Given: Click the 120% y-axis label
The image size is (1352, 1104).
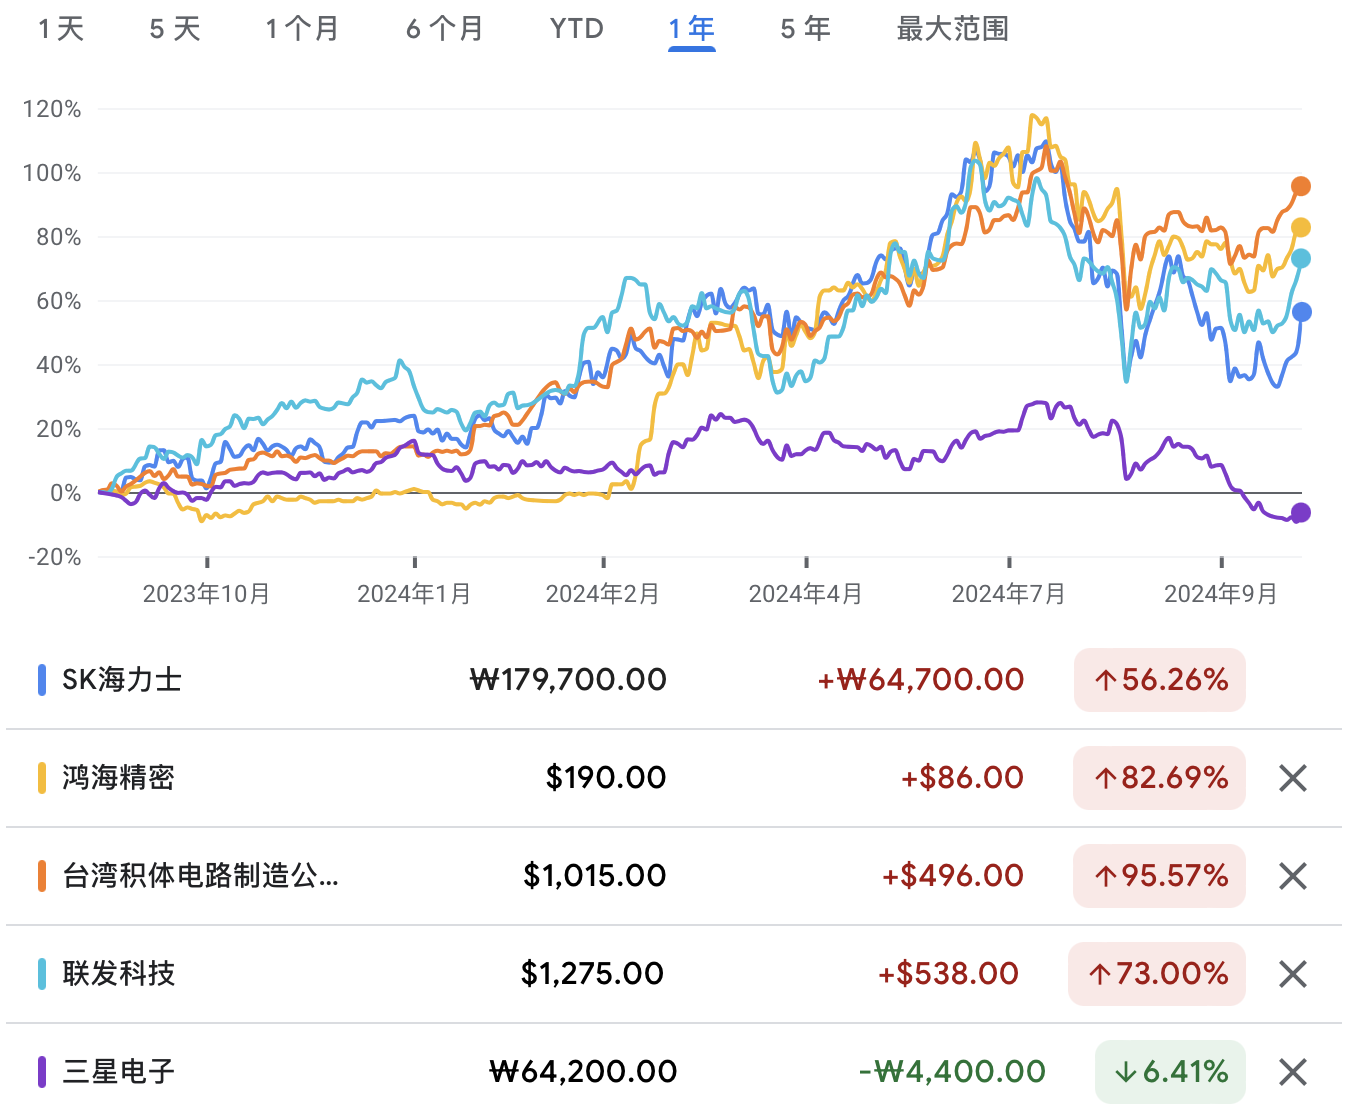Looking at the screenshot, I should (x=52, y=109).
